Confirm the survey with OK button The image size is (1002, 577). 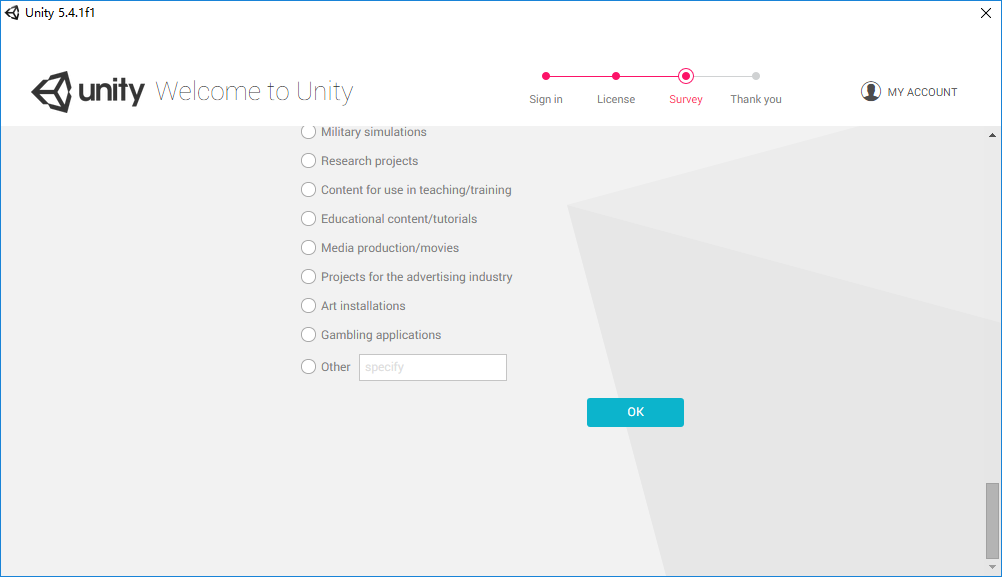(635, 412)
